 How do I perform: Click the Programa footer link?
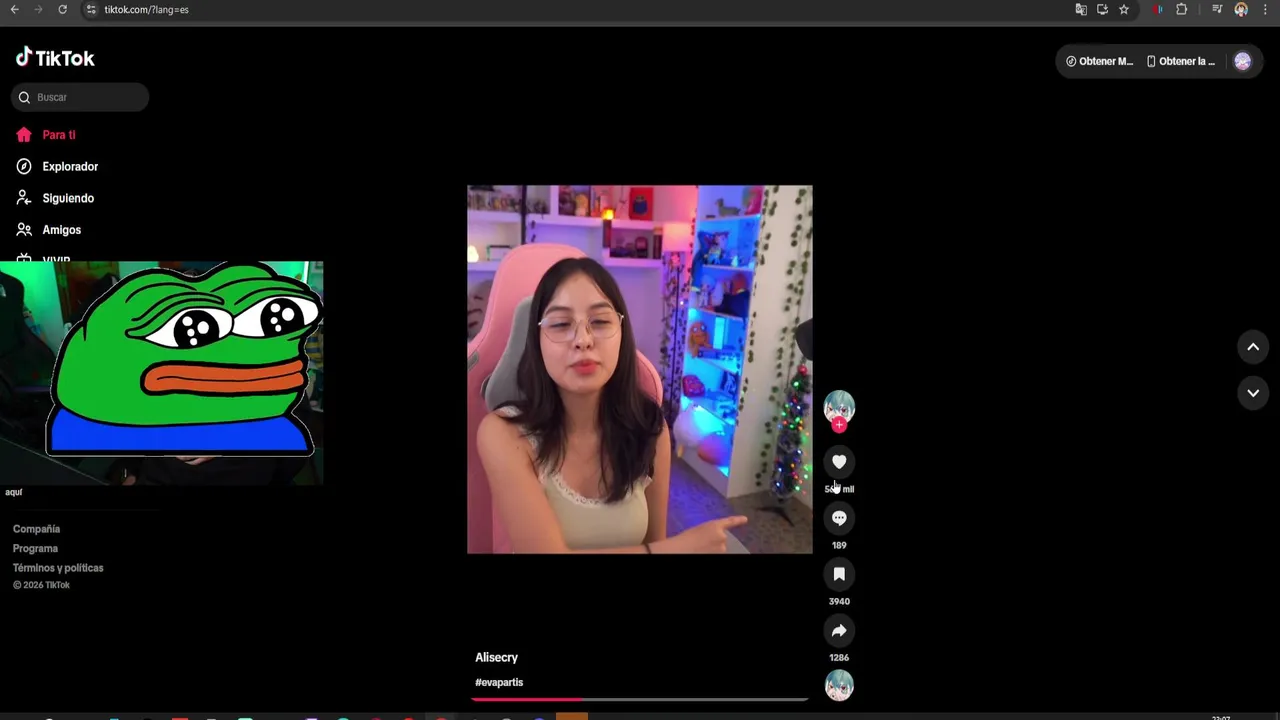click(x=35, y=548)
